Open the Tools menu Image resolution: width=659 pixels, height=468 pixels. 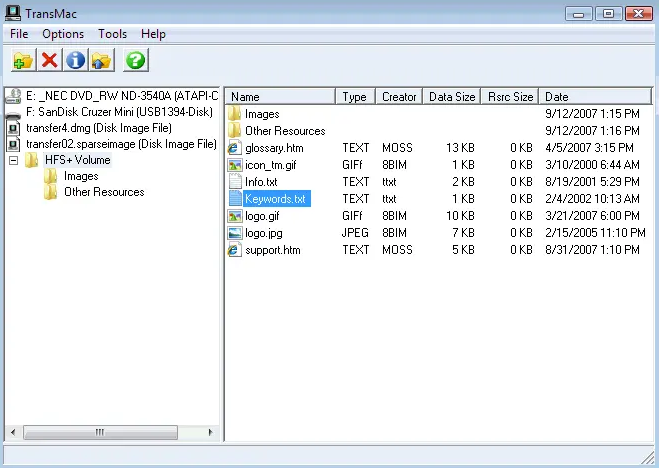(x=112, y=34)
